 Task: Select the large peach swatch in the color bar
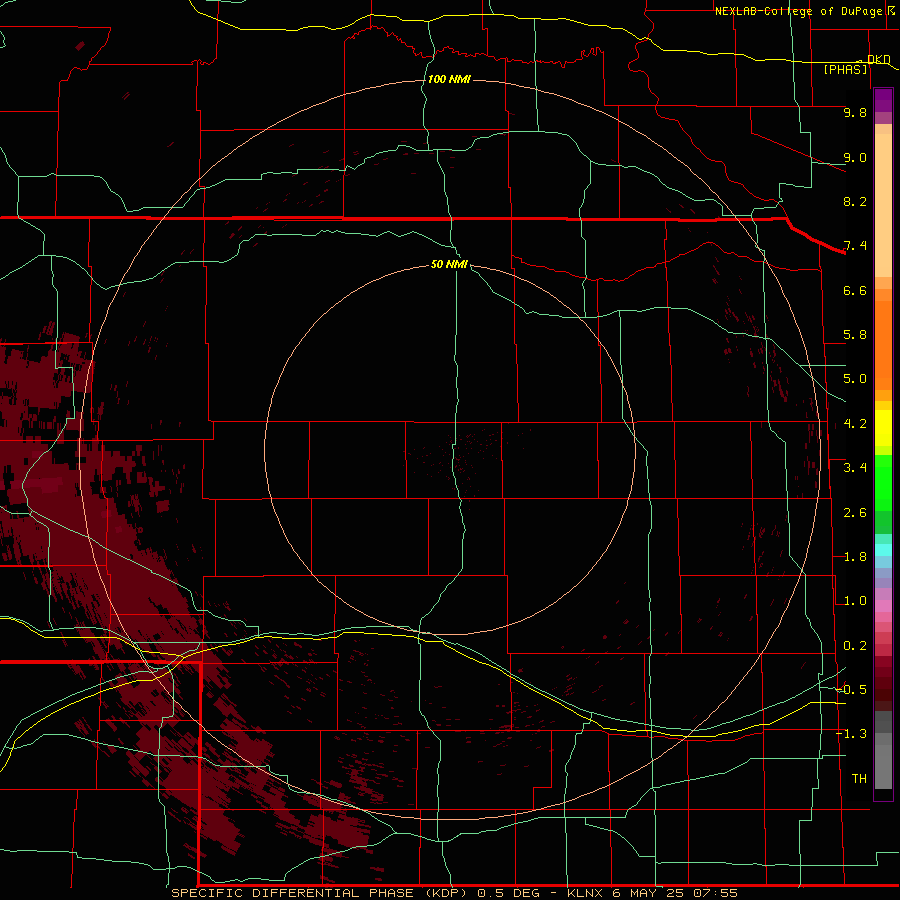[883, 205]
